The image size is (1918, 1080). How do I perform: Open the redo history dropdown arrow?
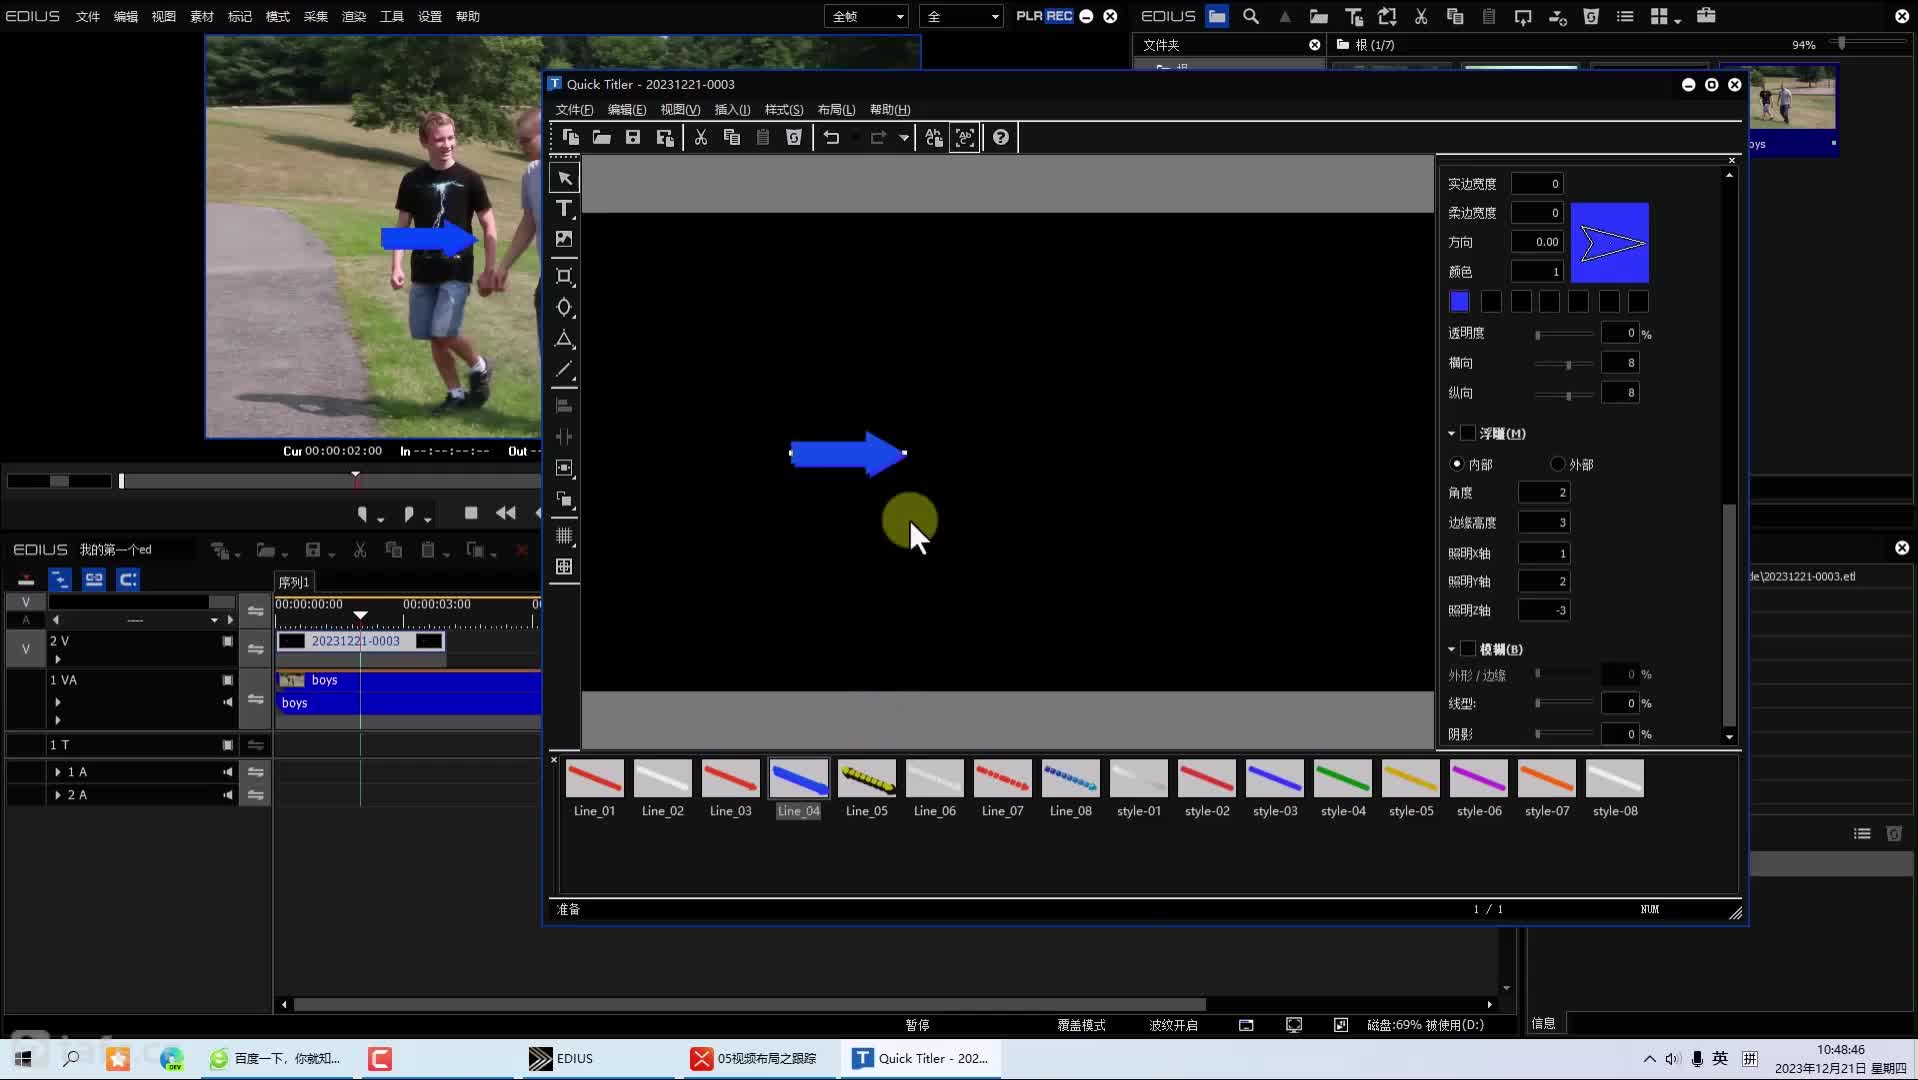[904, 137]
